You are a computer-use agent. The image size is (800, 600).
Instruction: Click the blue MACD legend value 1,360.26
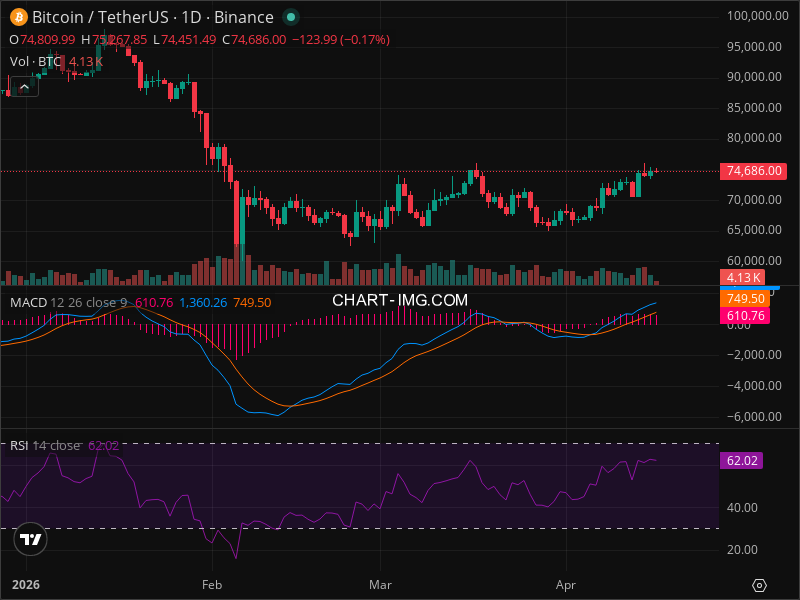tap(203, 303)
